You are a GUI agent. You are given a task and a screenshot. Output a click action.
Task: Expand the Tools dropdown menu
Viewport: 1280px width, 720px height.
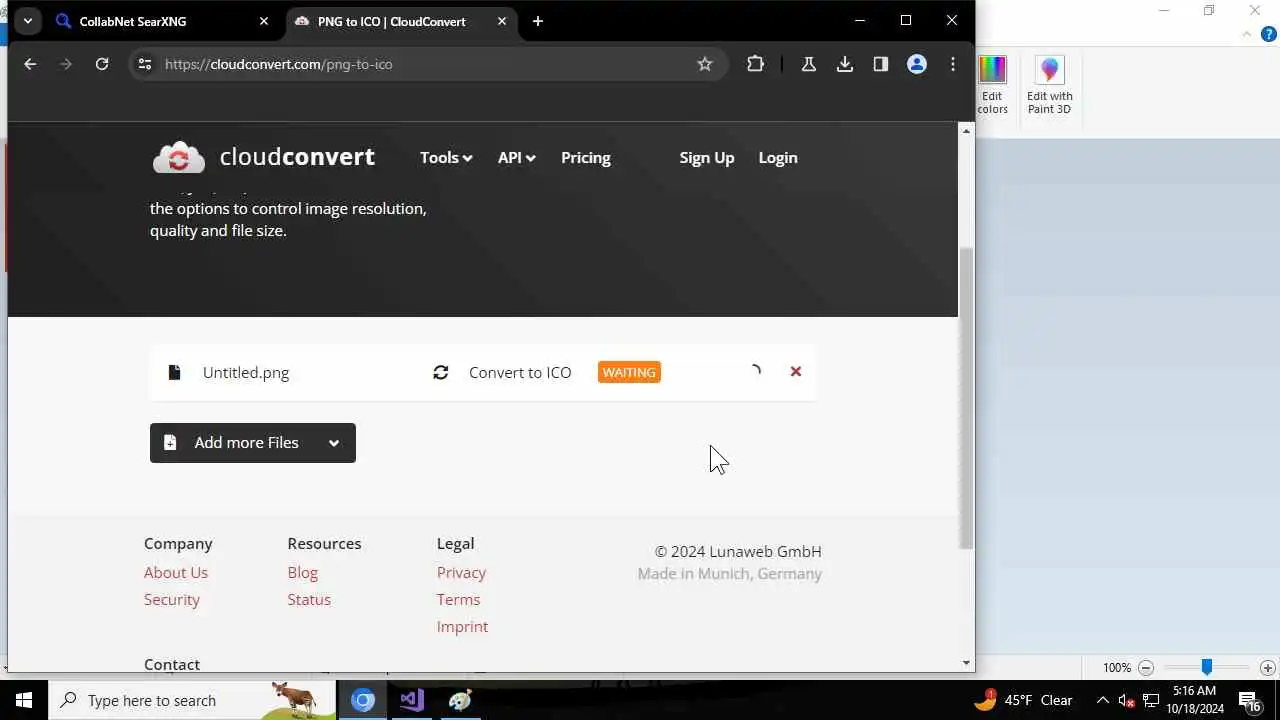[446, 157]
